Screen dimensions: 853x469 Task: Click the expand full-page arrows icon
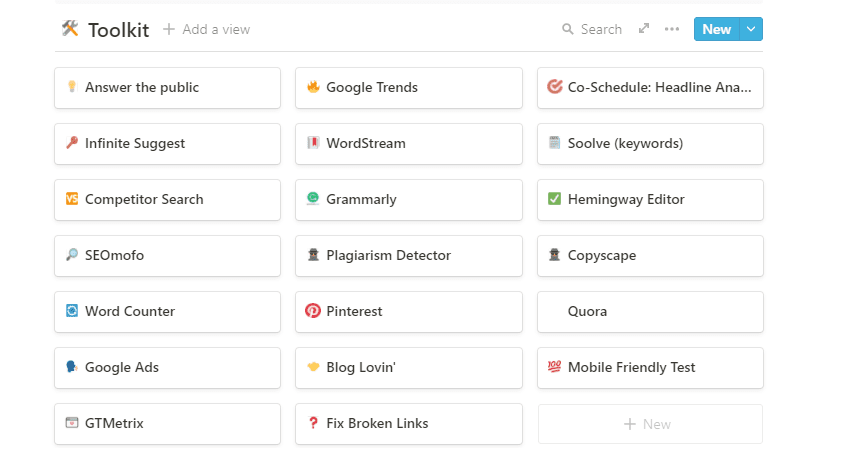pyautogui.click(x=644, y=29)
